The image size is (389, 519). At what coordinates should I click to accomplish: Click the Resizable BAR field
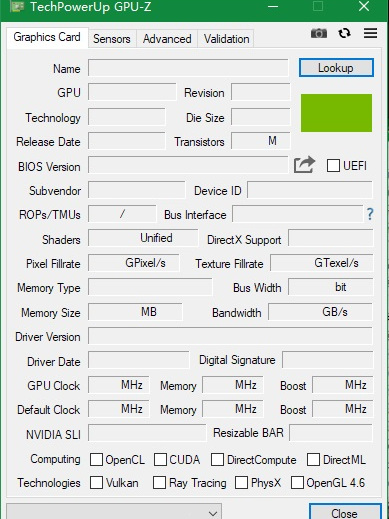click(x=331, y=433)
